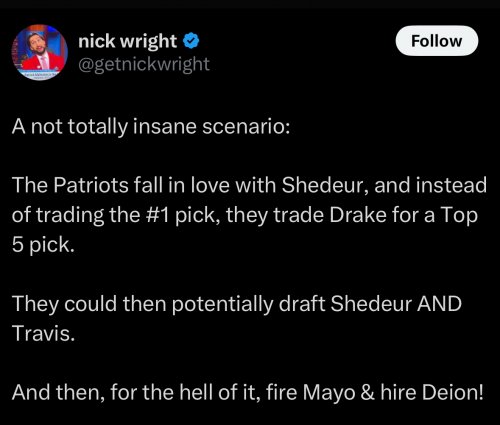Follow nick wright
This screenshot has height=425, width=500.
437,41
